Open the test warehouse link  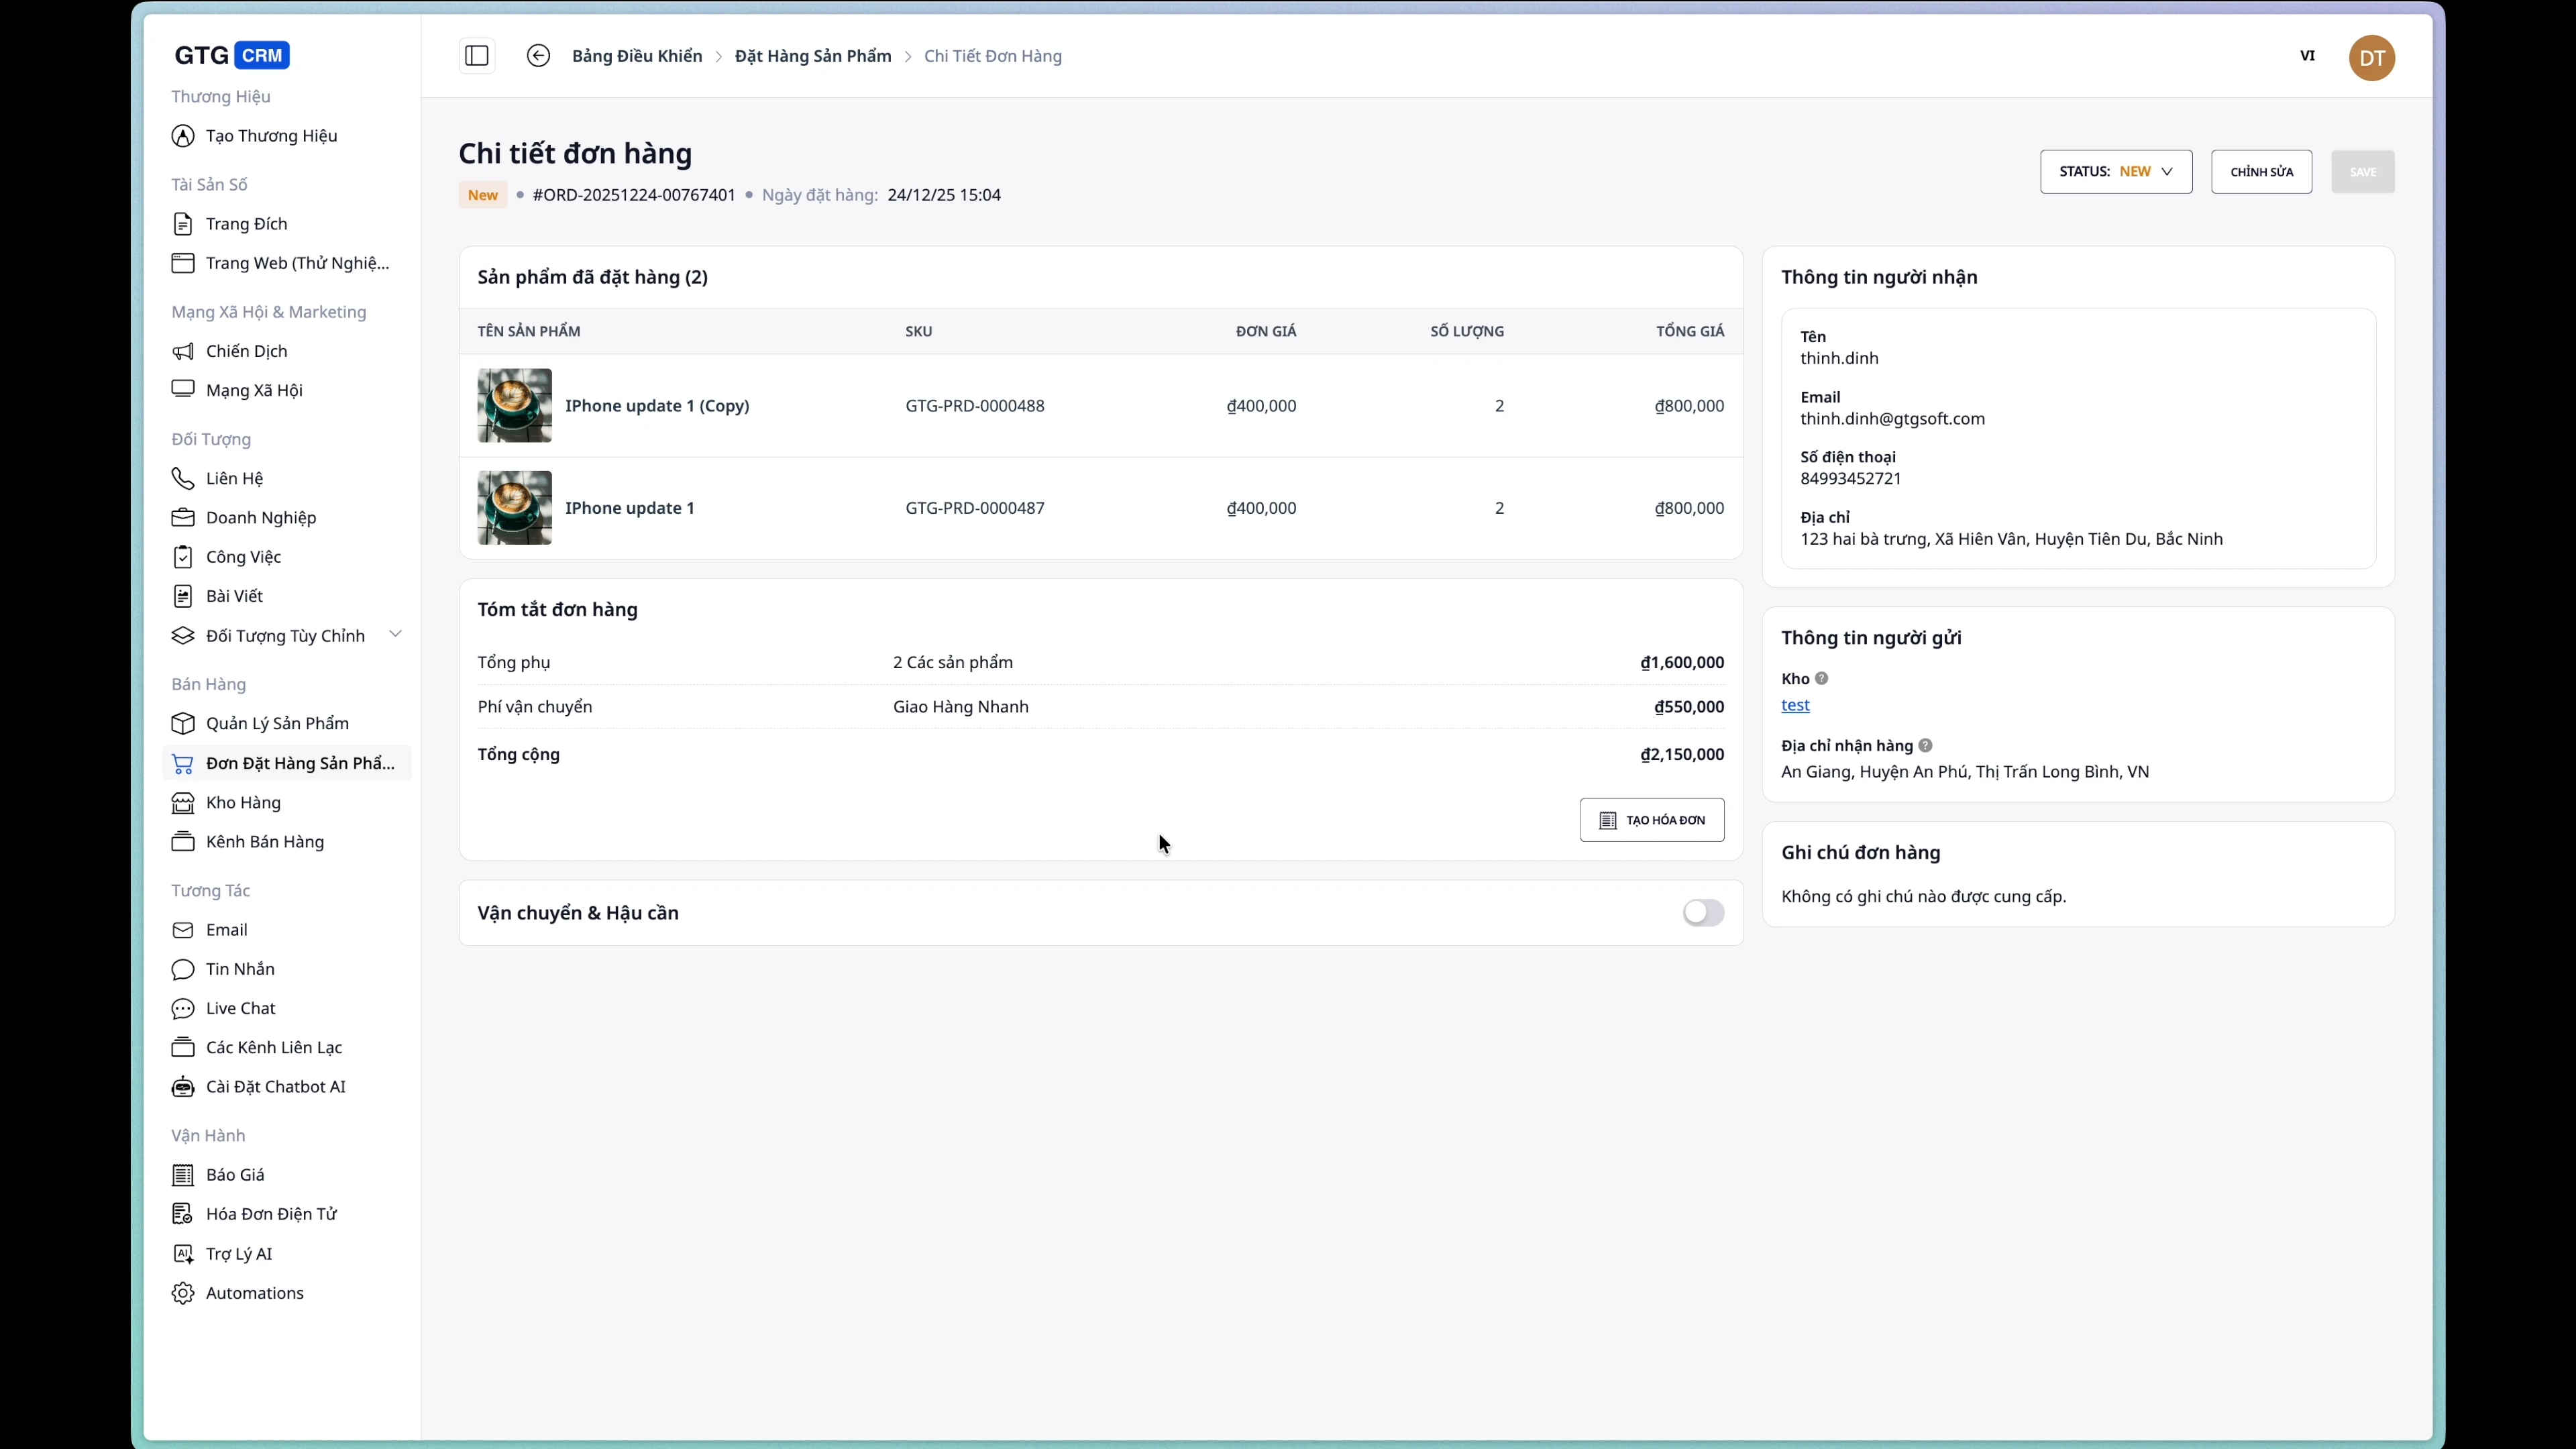(1795, 705)
